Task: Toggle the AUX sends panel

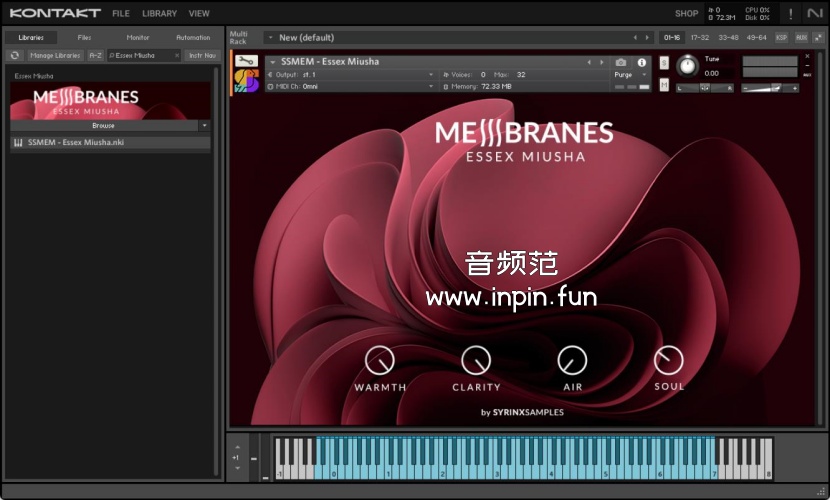Action: pyautogui.click(x=801, y=37)
